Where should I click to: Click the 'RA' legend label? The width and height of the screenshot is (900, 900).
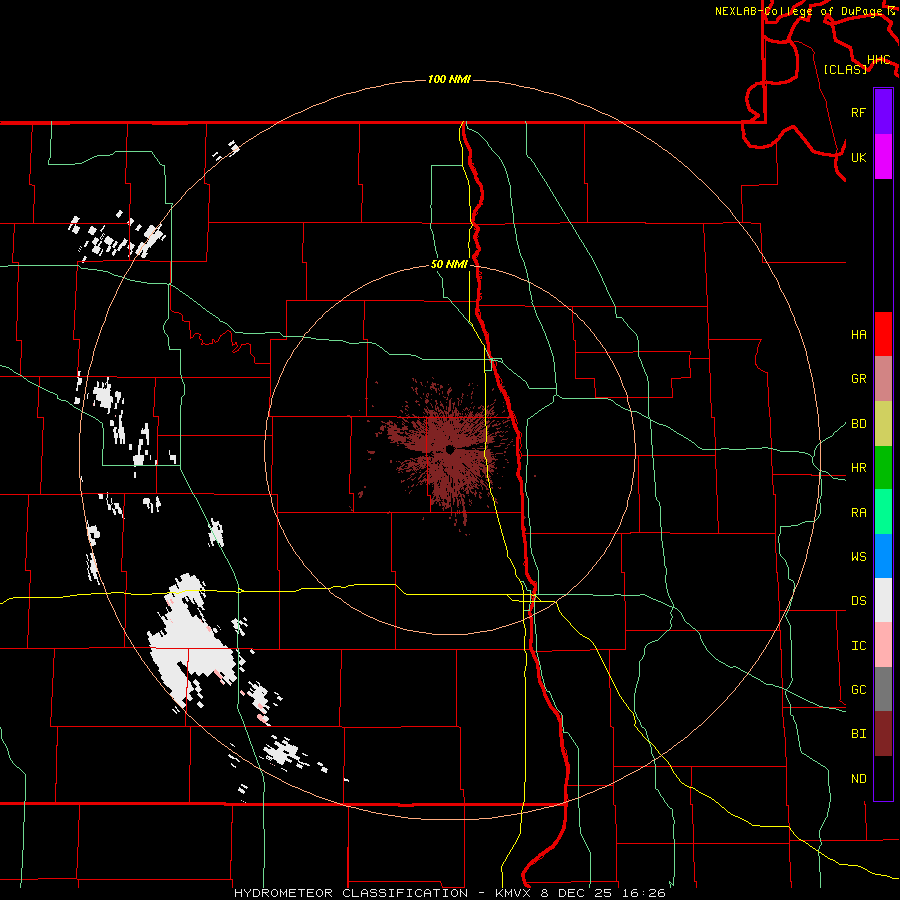[858, 513]
